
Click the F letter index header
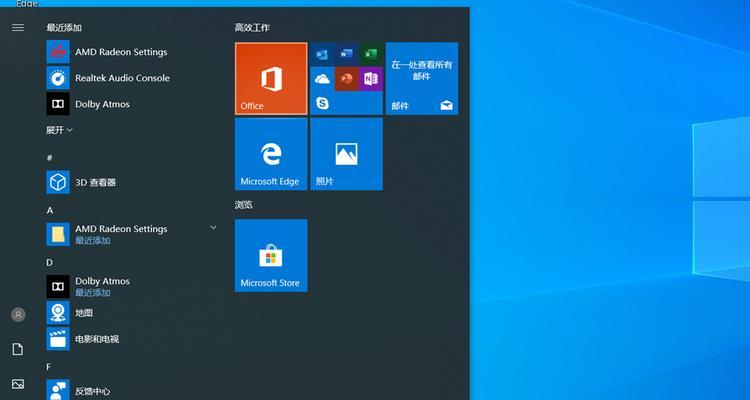[49, 367]
